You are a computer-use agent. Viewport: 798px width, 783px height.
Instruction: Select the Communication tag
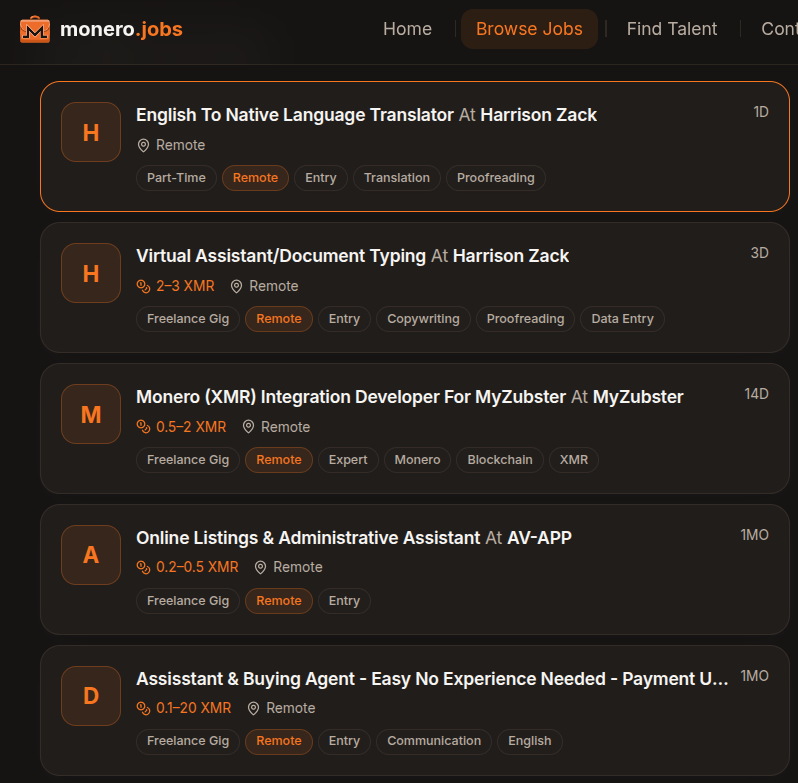pos(434,741)
